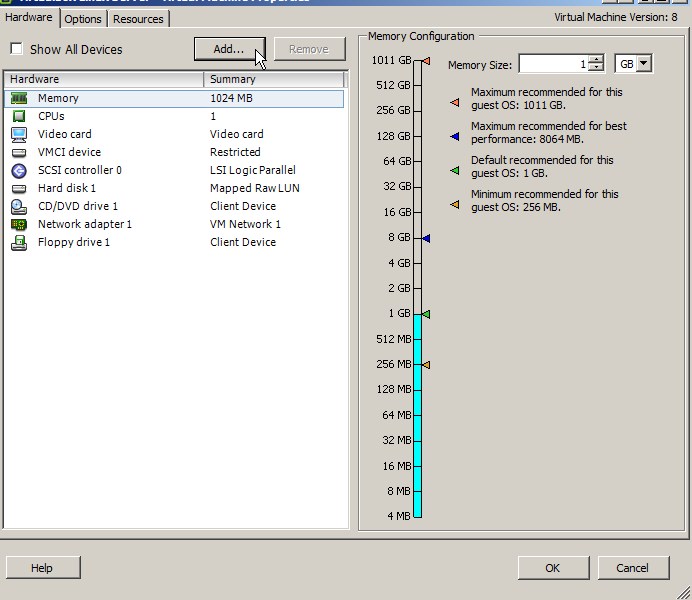Click the Help button
The image size is (692, 600).
click(x=43, y=567)
